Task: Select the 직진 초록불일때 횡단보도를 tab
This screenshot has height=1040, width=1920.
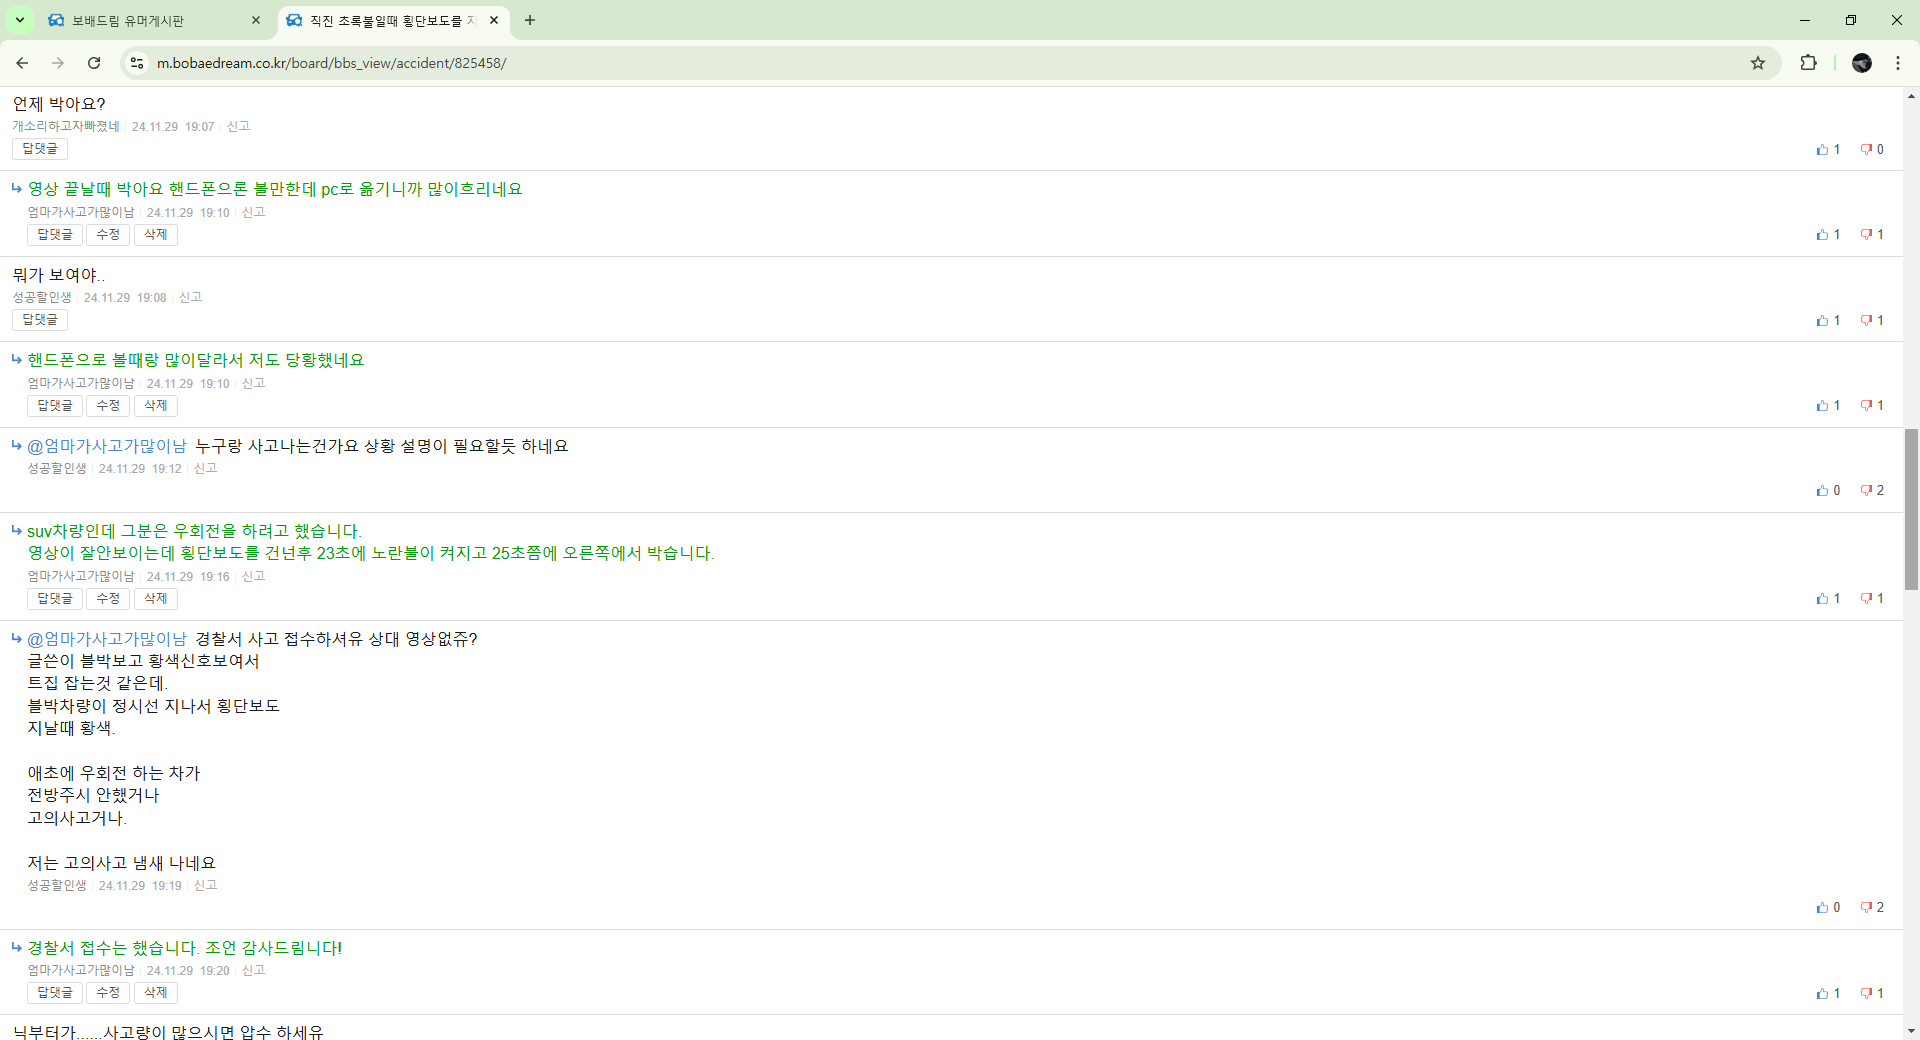Action: [x=393, y=20]
